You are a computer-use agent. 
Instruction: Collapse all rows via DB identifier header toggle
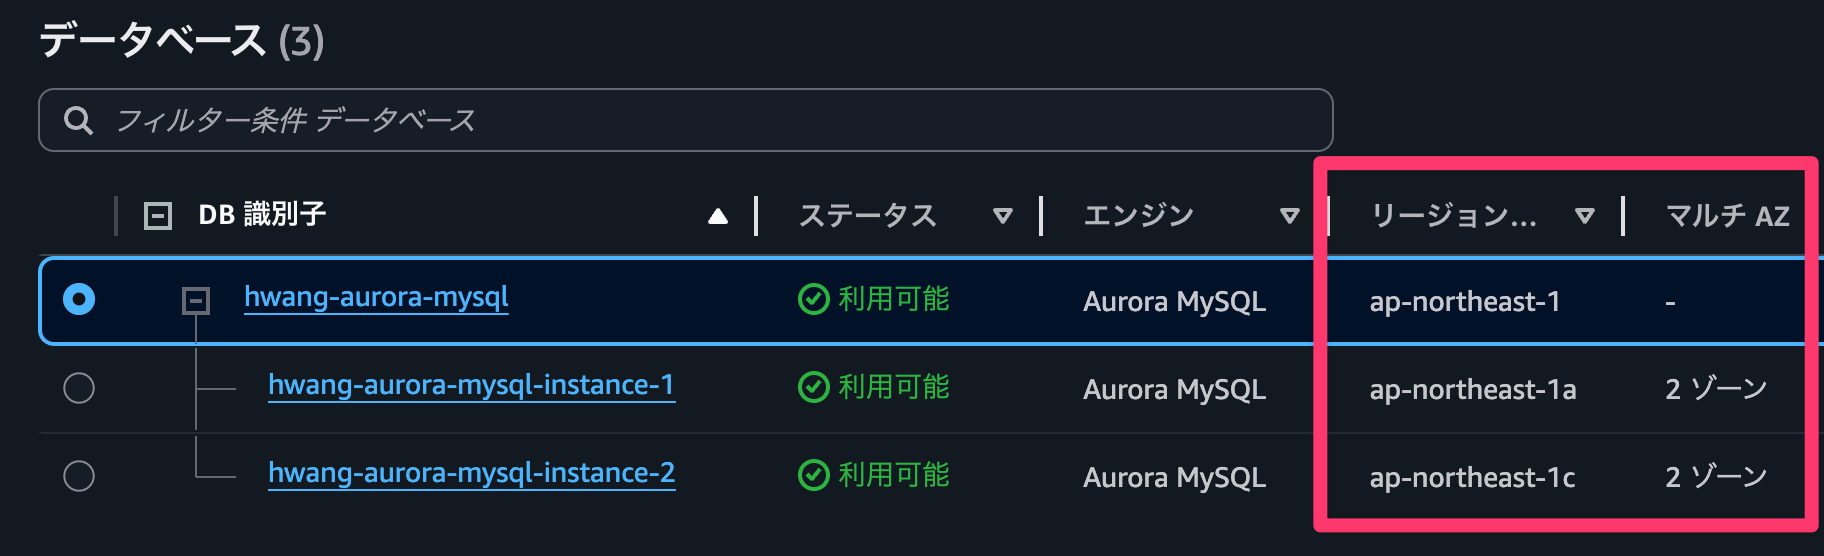click(158, 216)
